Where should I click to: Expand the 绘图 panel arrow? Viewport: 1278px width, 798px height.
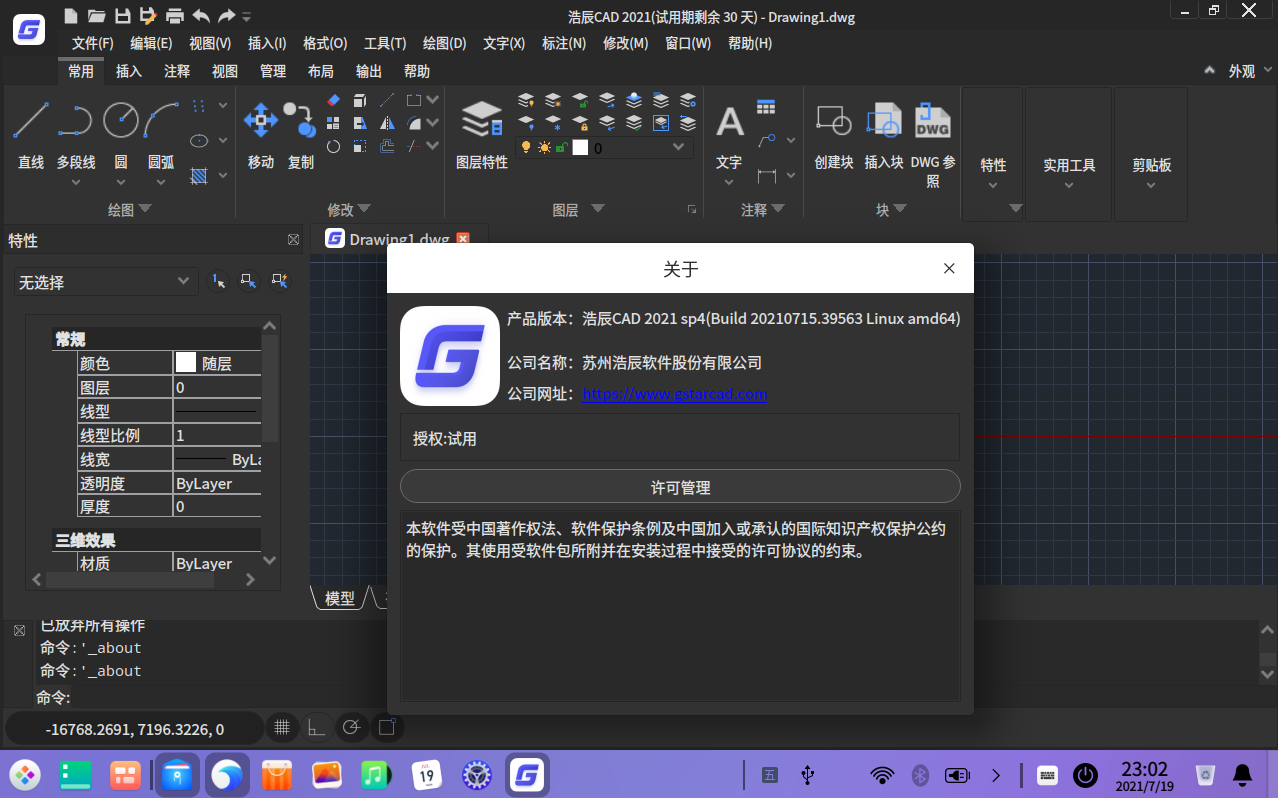click(x=145, y=209)
